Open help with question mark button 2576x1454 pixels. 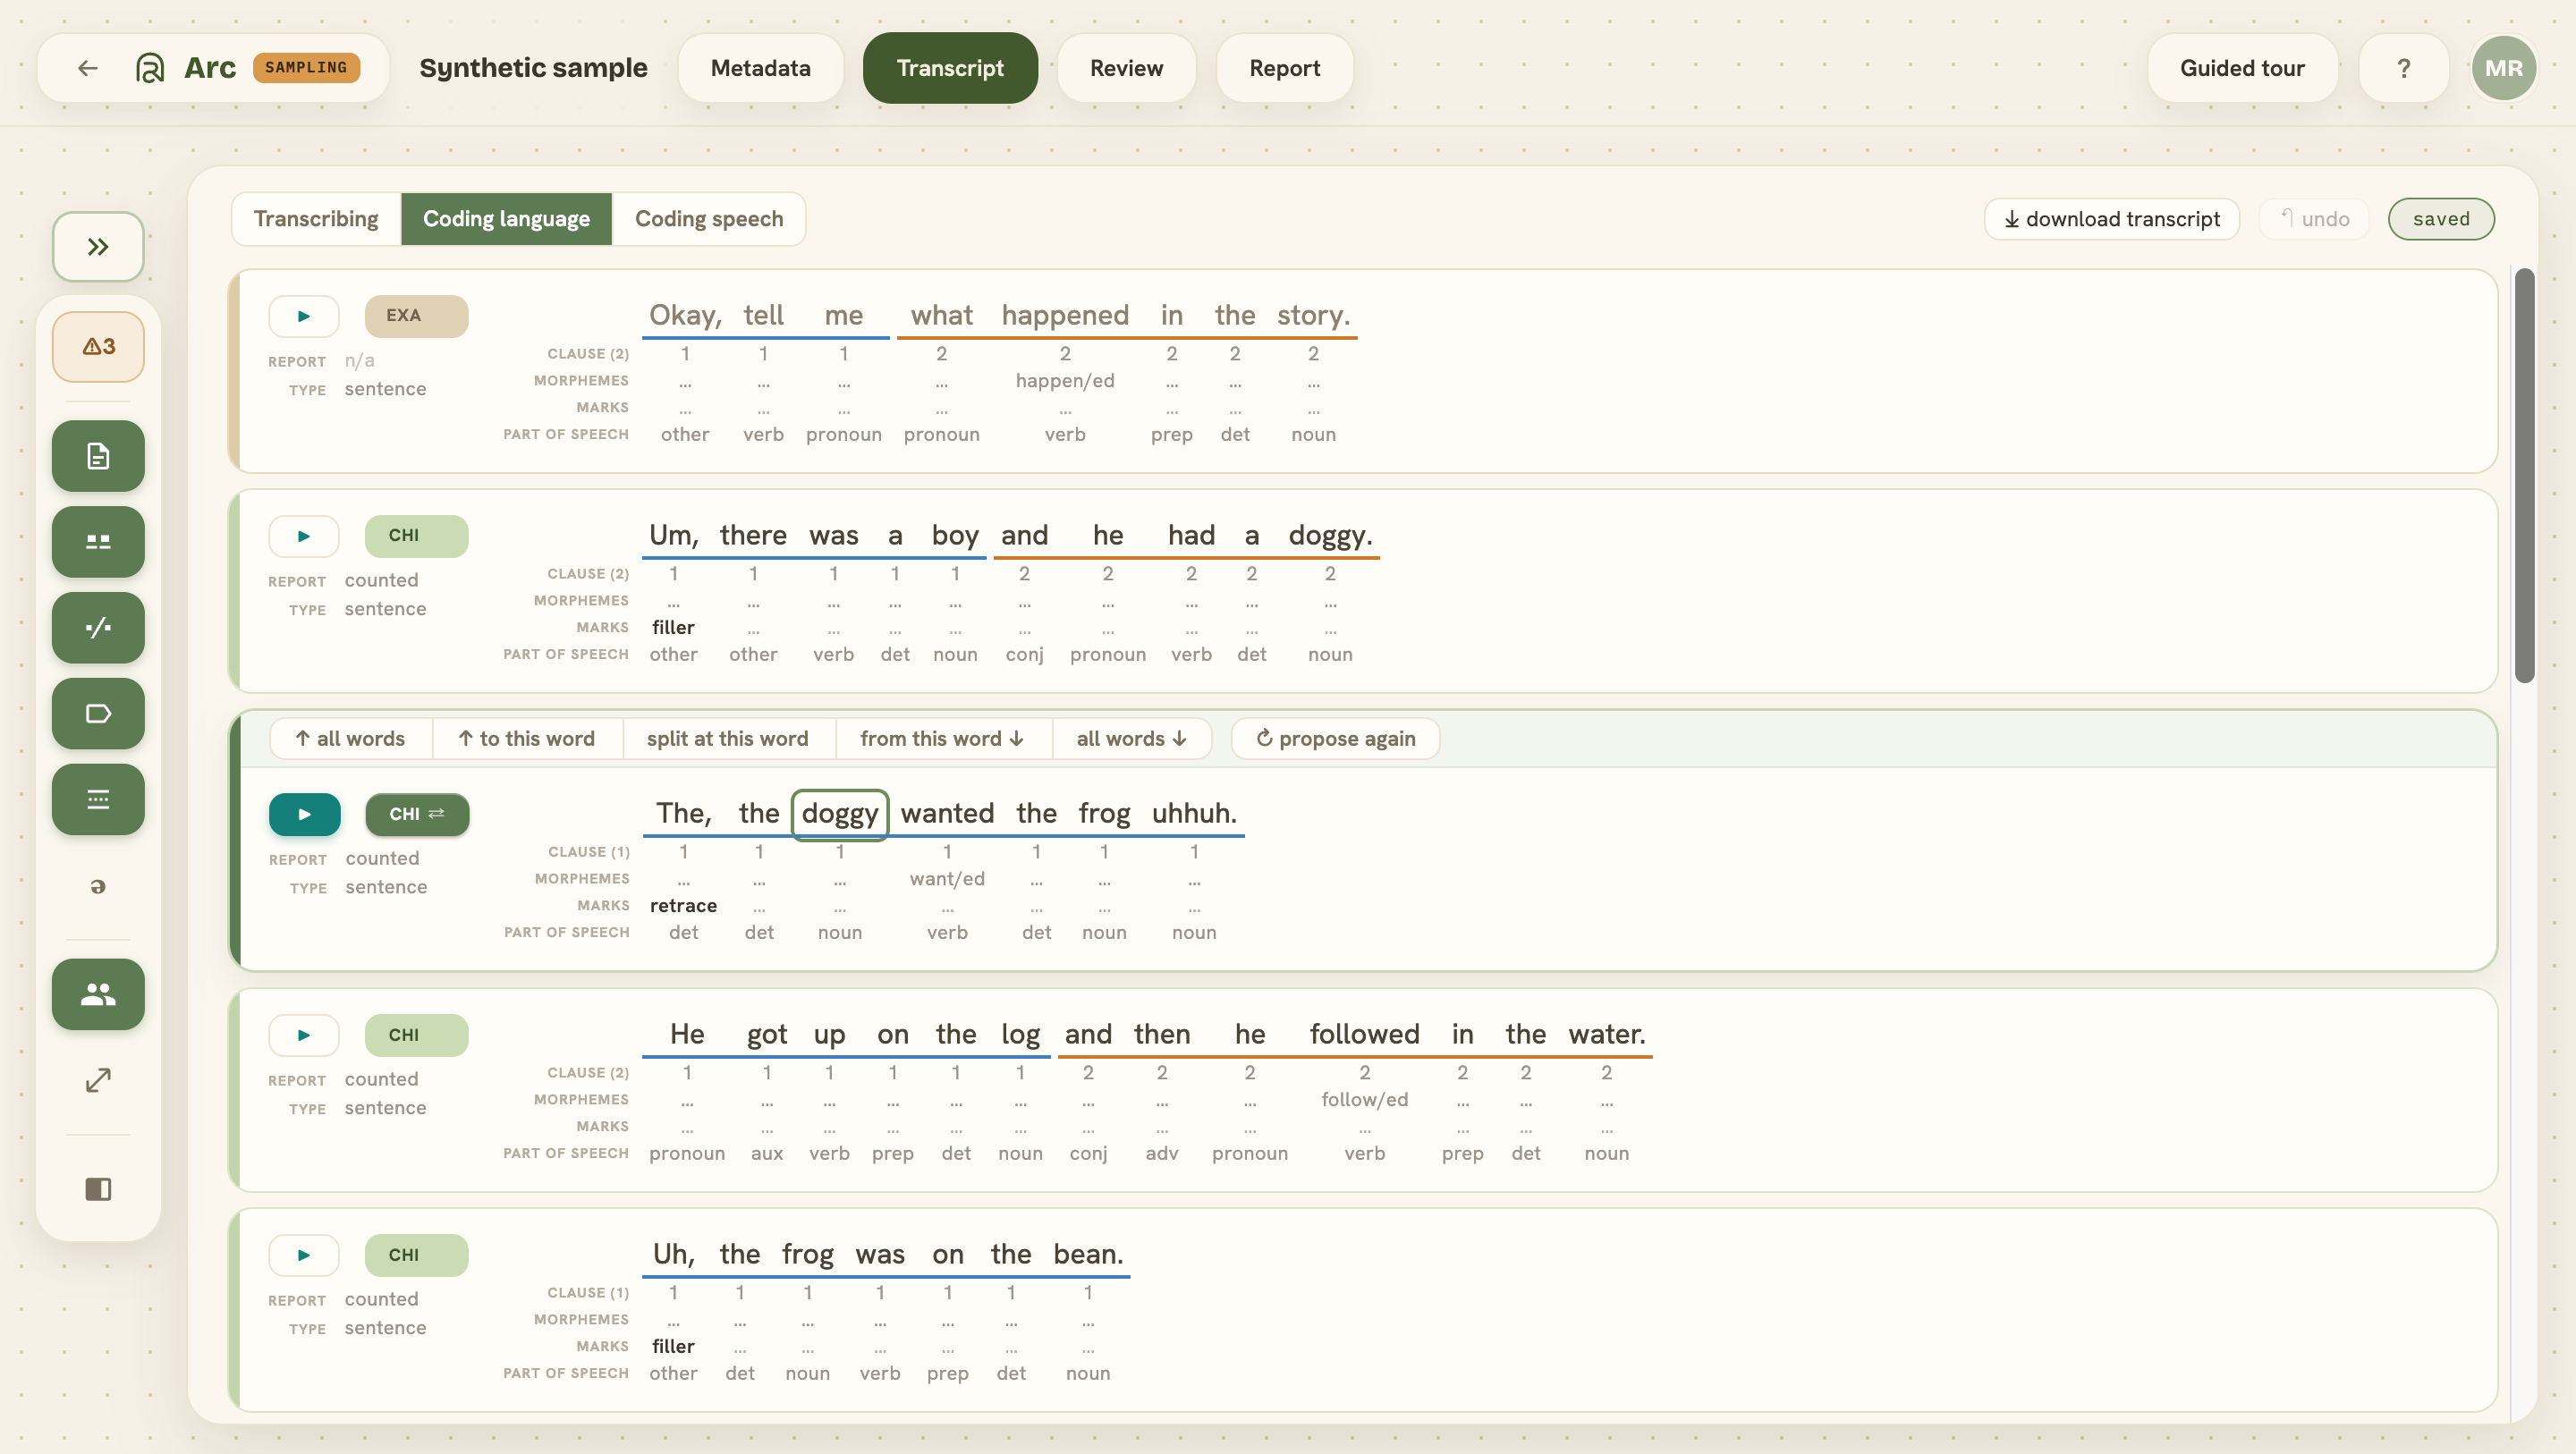[x=2404, y=68]
